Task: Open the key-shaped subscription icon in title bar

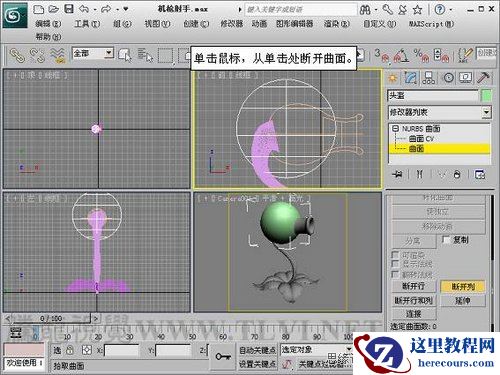Action: click(388, 10)
